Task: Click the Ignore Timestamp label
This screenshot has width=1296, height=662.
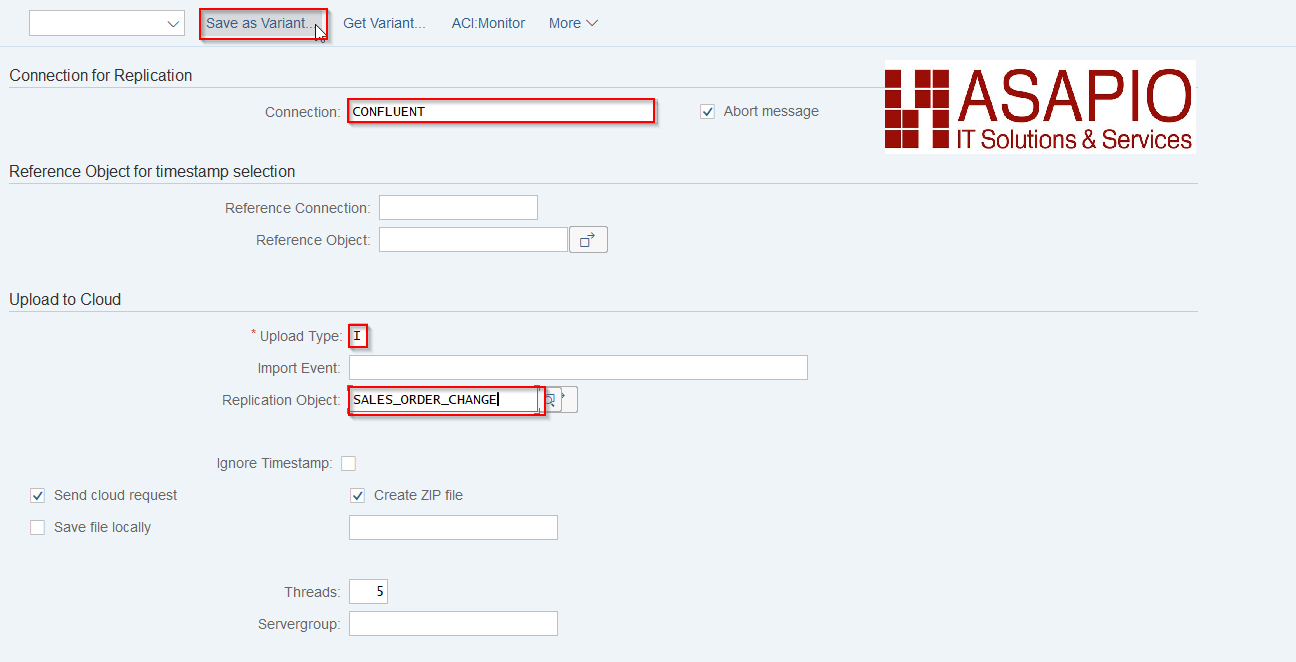Action: pyautogui.click(x=274, y=464)
